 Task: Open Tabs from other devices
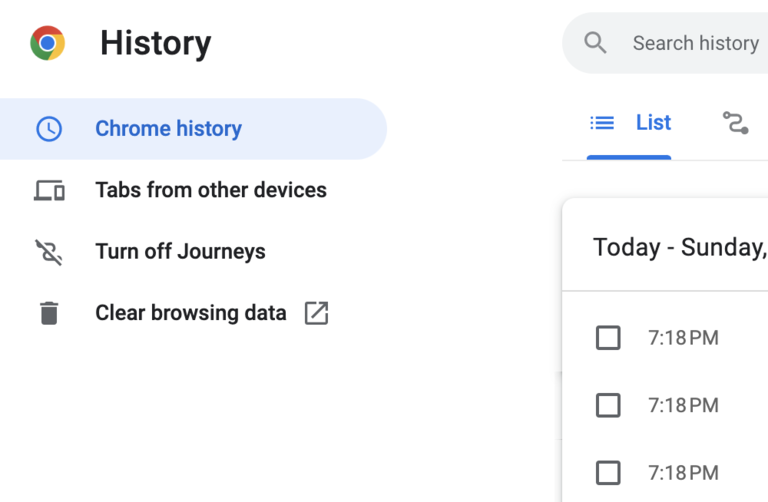[x=210, y=190]
